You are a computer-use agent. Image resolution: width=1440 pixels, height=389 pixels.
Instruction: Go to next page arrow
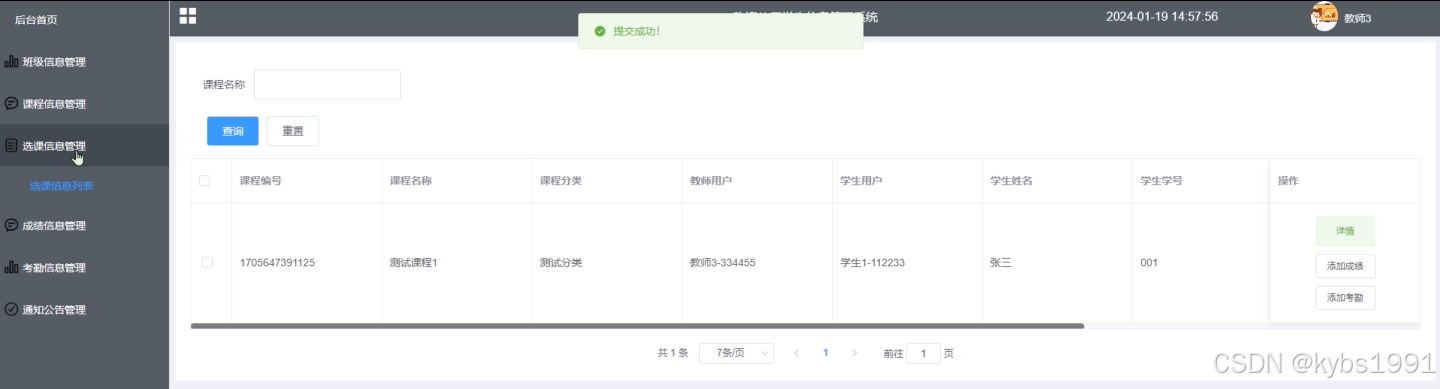(854, 353)
